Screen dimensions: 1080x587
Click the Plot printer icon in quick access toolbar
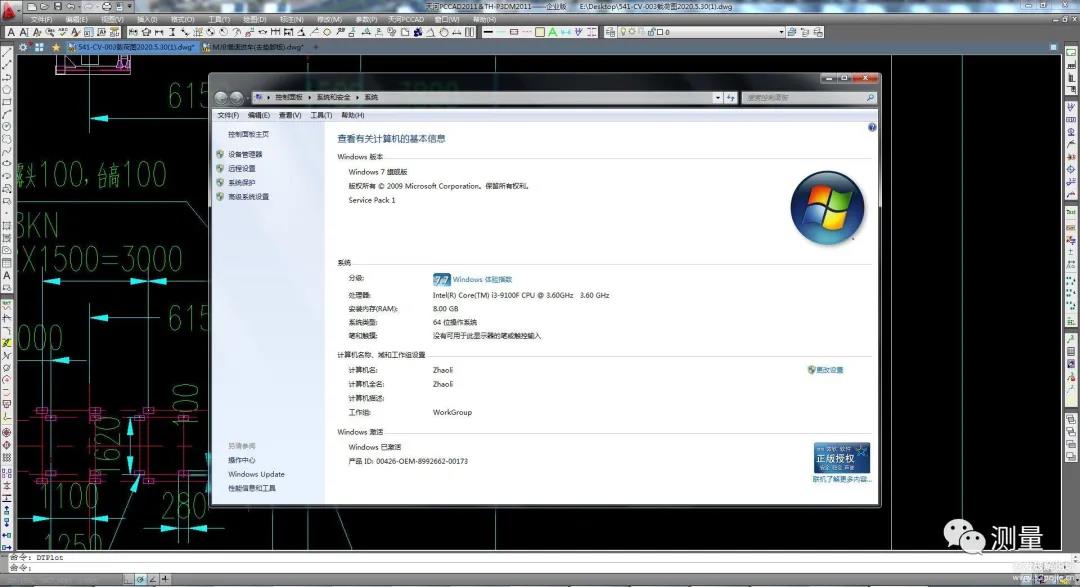(x=106, y=6)
